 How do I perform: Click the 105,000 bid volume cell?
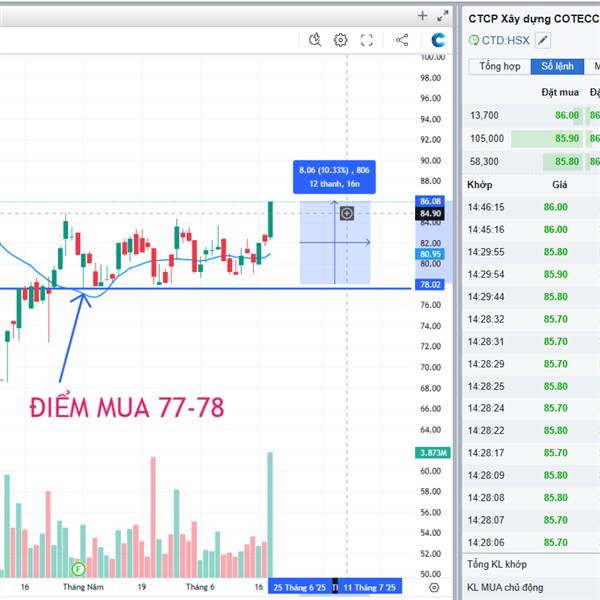[487, 138]
